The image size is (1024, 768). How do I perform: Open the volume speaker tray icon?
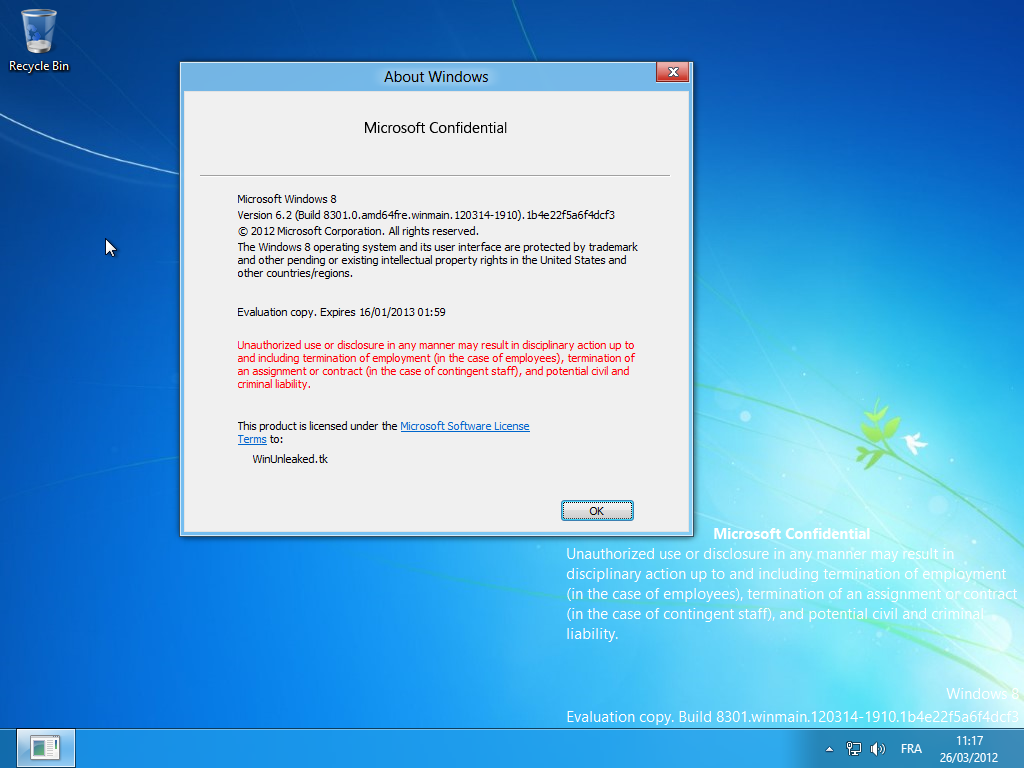878,748
